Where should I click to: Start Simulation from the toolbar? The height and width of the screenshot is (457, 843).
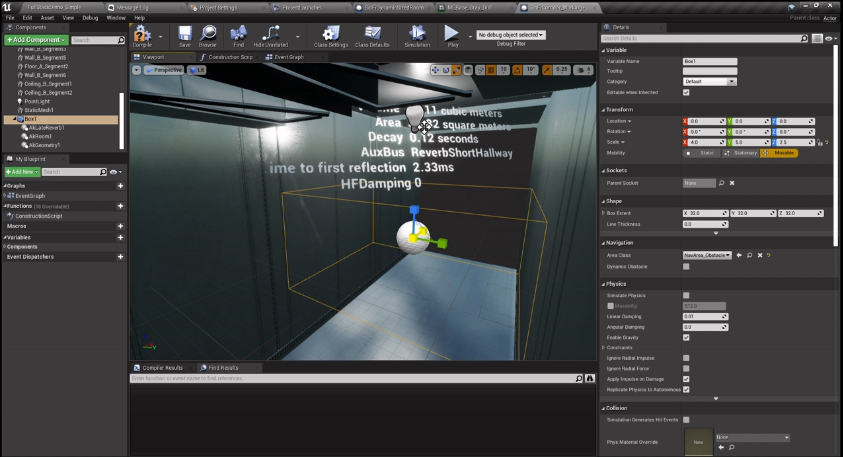(x=416, y=35)
